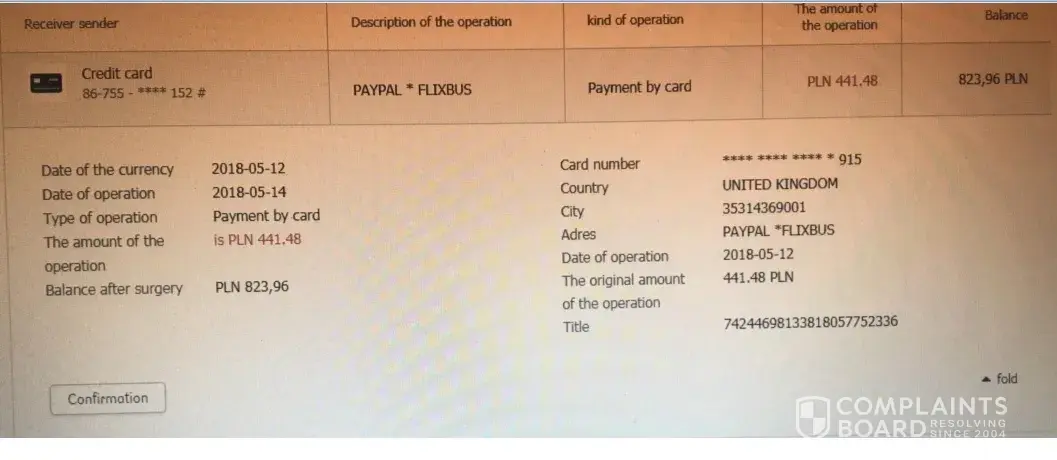The image size is (1057, 460).
Task: Click the Receiver sender column header
Action: coord(71,23)
